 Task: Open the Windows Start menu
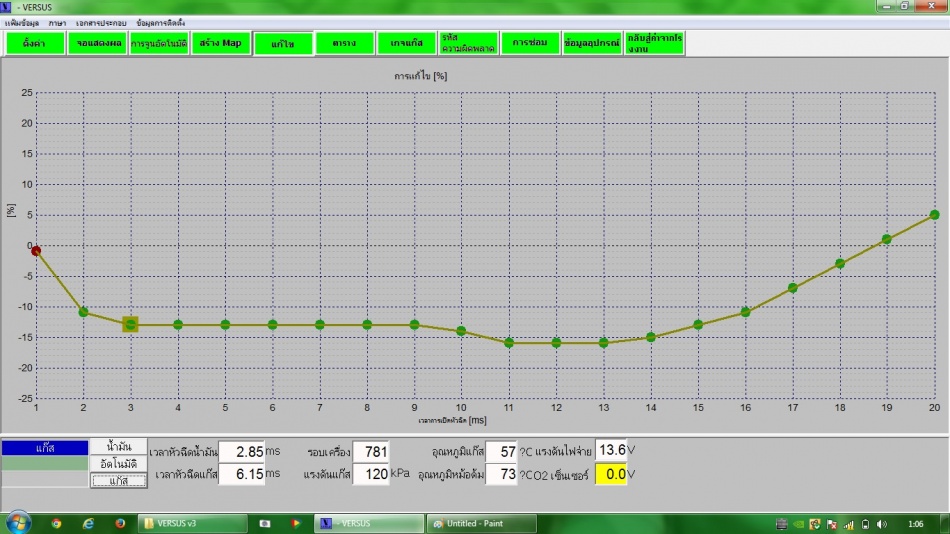click(x=18, y=523)
